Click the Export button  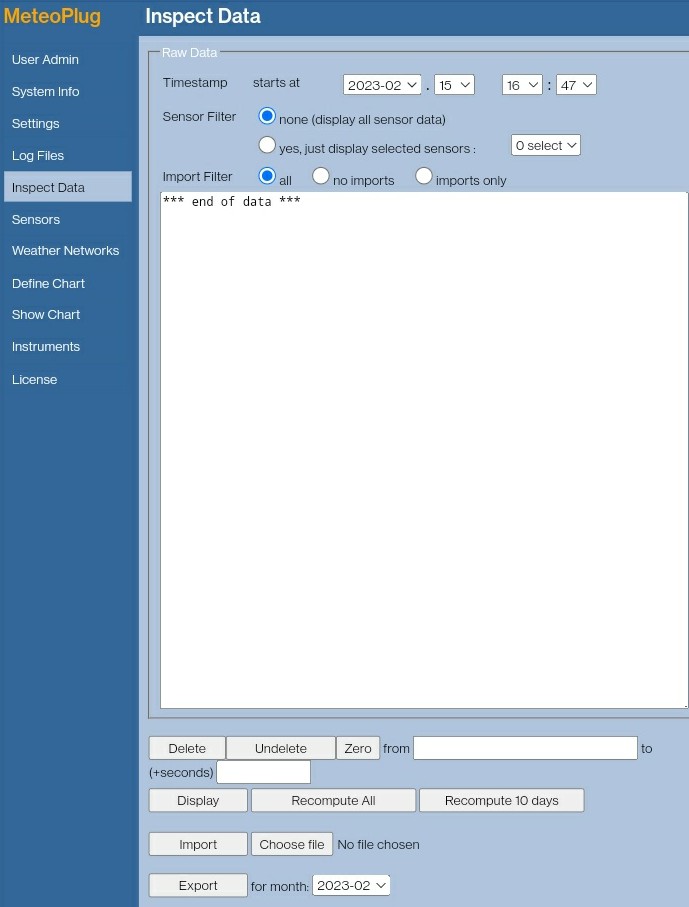click(x=198, y=885)
